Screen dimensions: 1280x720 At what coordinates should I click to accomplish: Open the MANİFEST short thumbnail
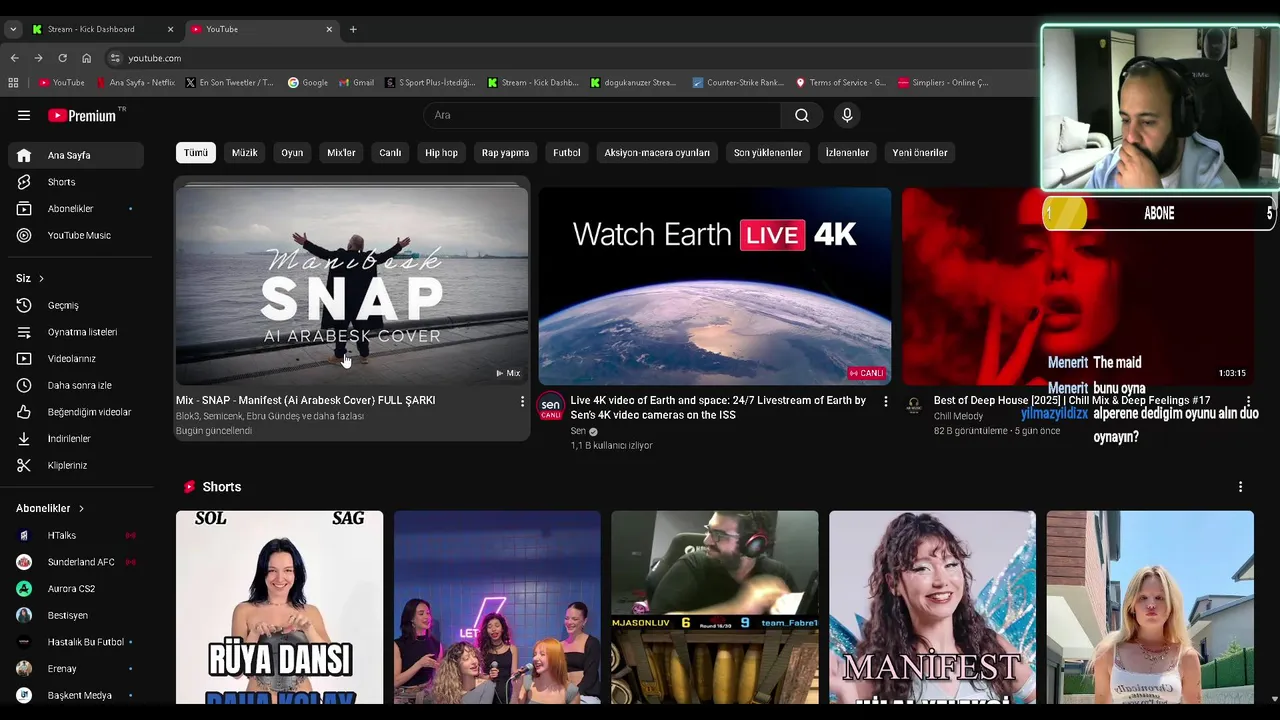coord(932,608)
